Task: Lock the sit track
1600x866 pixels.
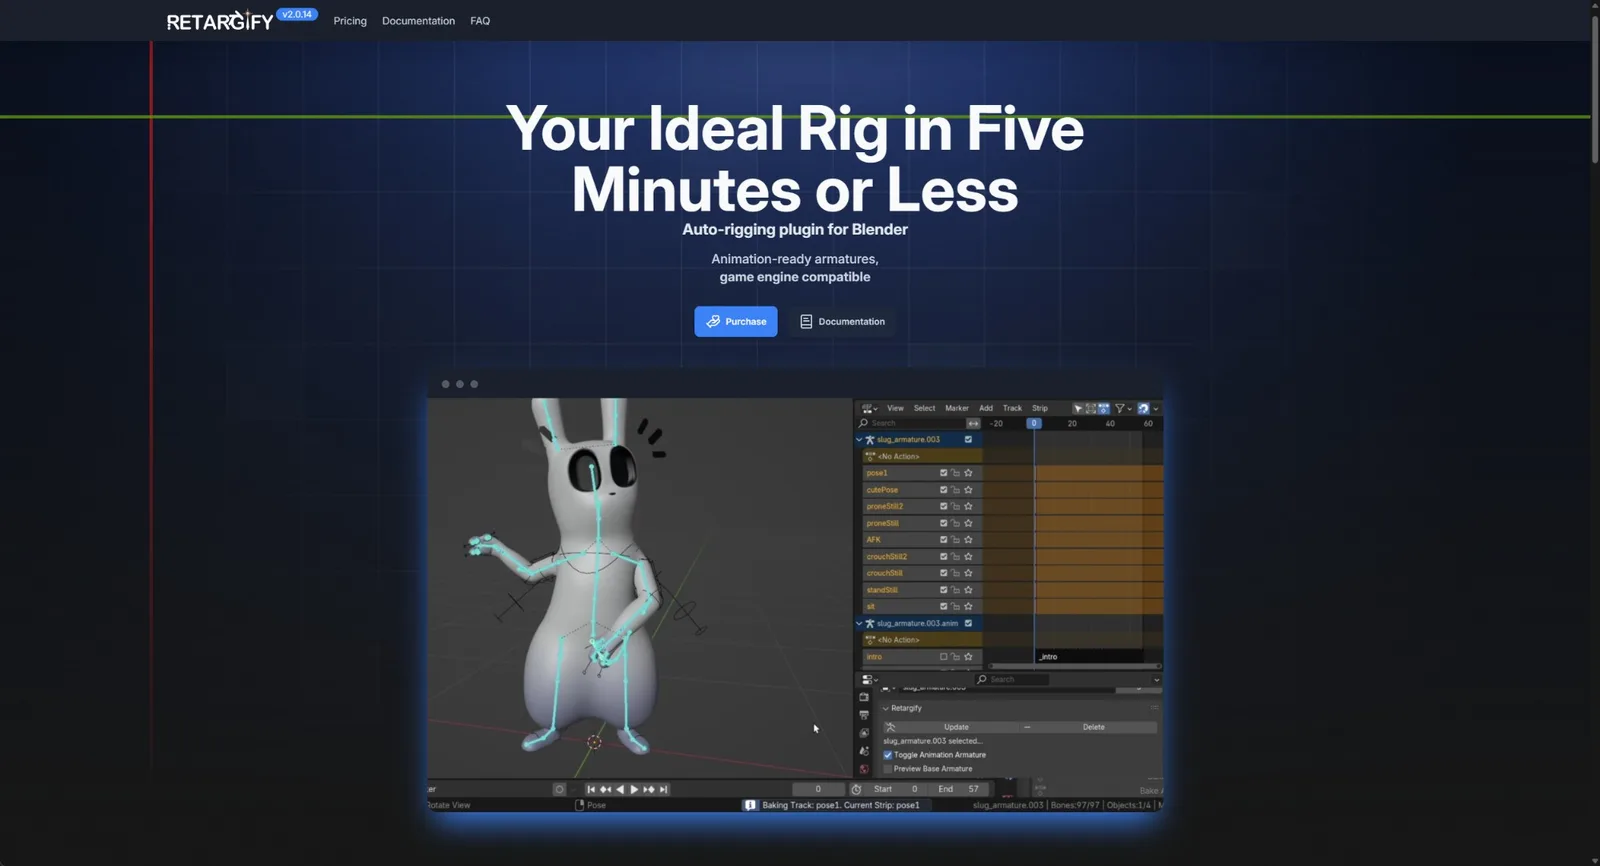Action: pyautogui.click(x=955, y=606)
